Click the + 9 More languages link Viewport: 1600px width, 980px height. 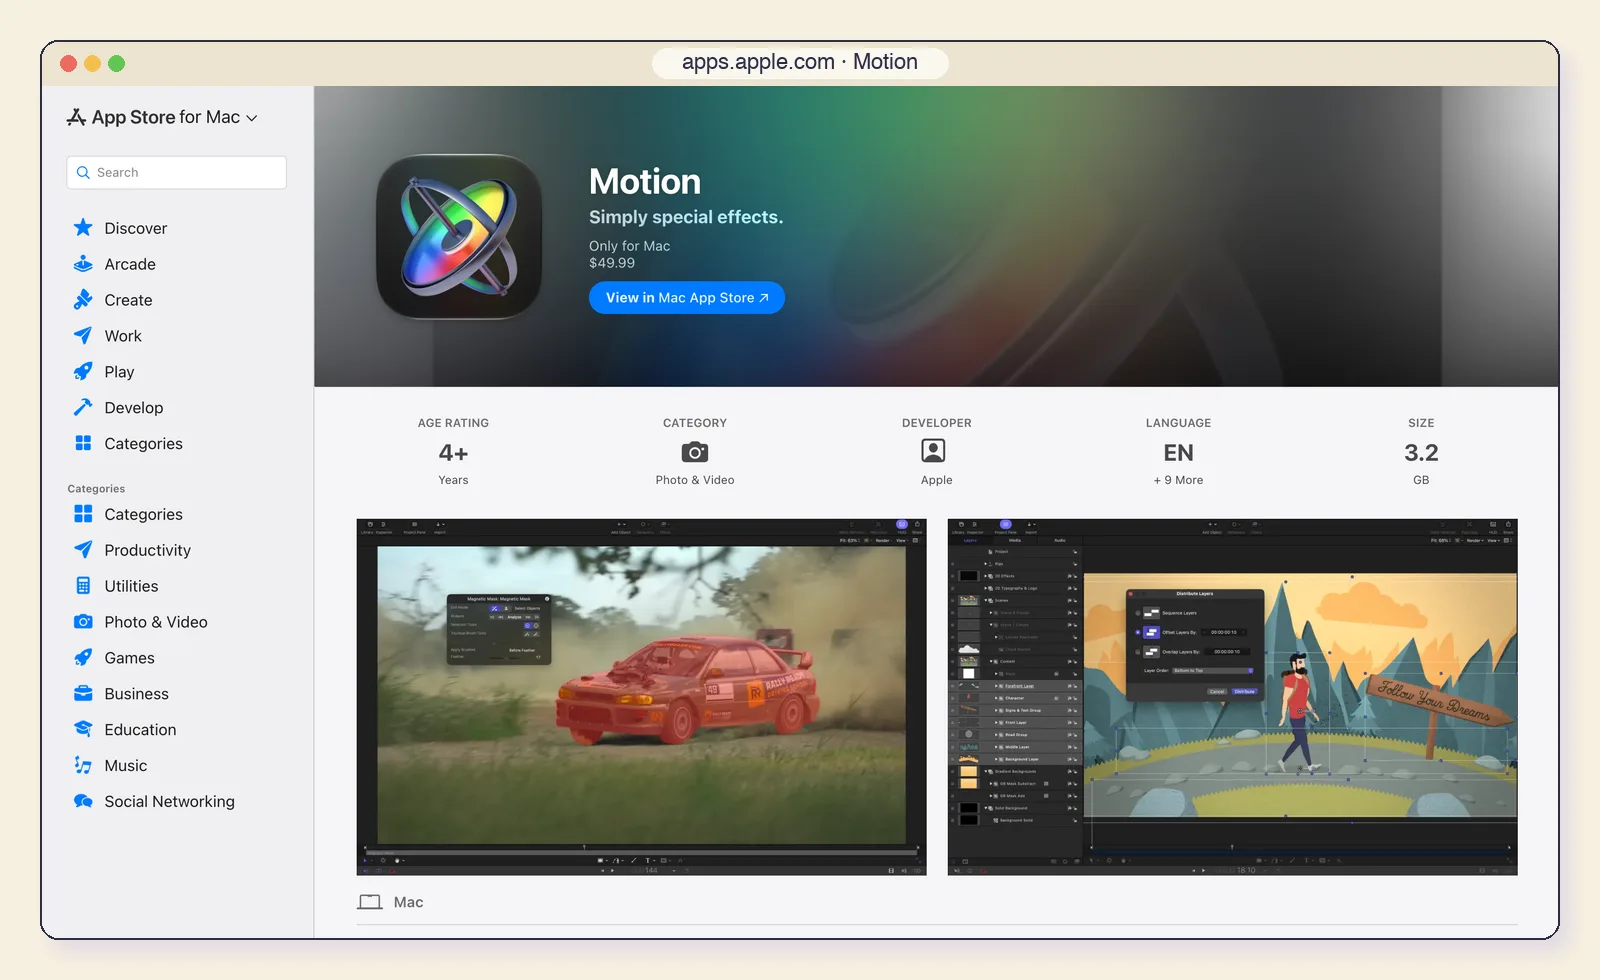click(x=1178, y=480)
